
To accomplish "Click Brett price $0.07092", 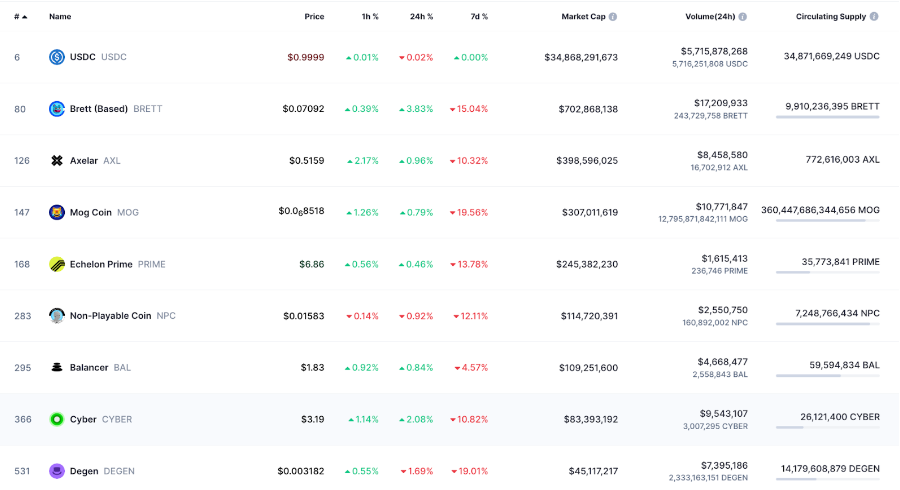I will pos(303,108).
